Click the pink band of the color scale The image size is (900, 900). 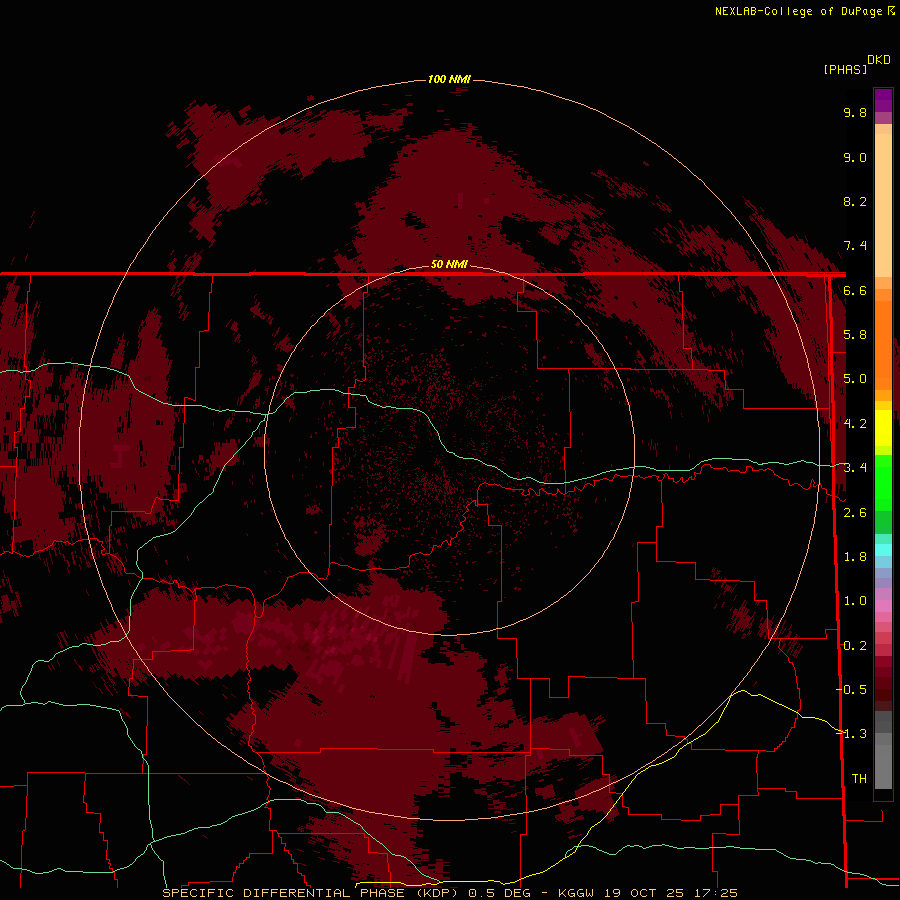pos(883,606)
